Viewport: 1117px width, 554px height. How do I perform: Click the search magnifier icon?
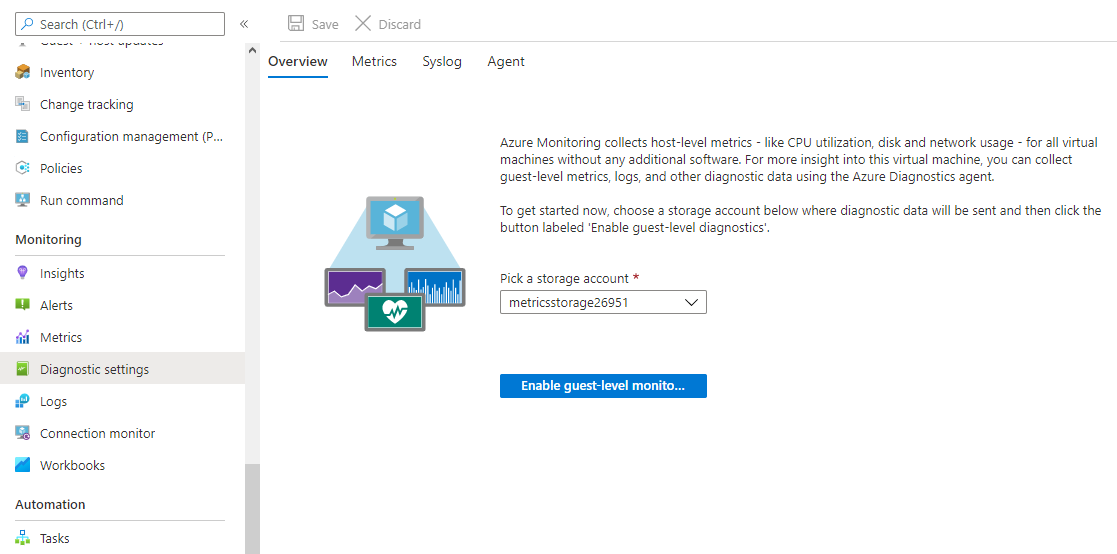(28, 24)
